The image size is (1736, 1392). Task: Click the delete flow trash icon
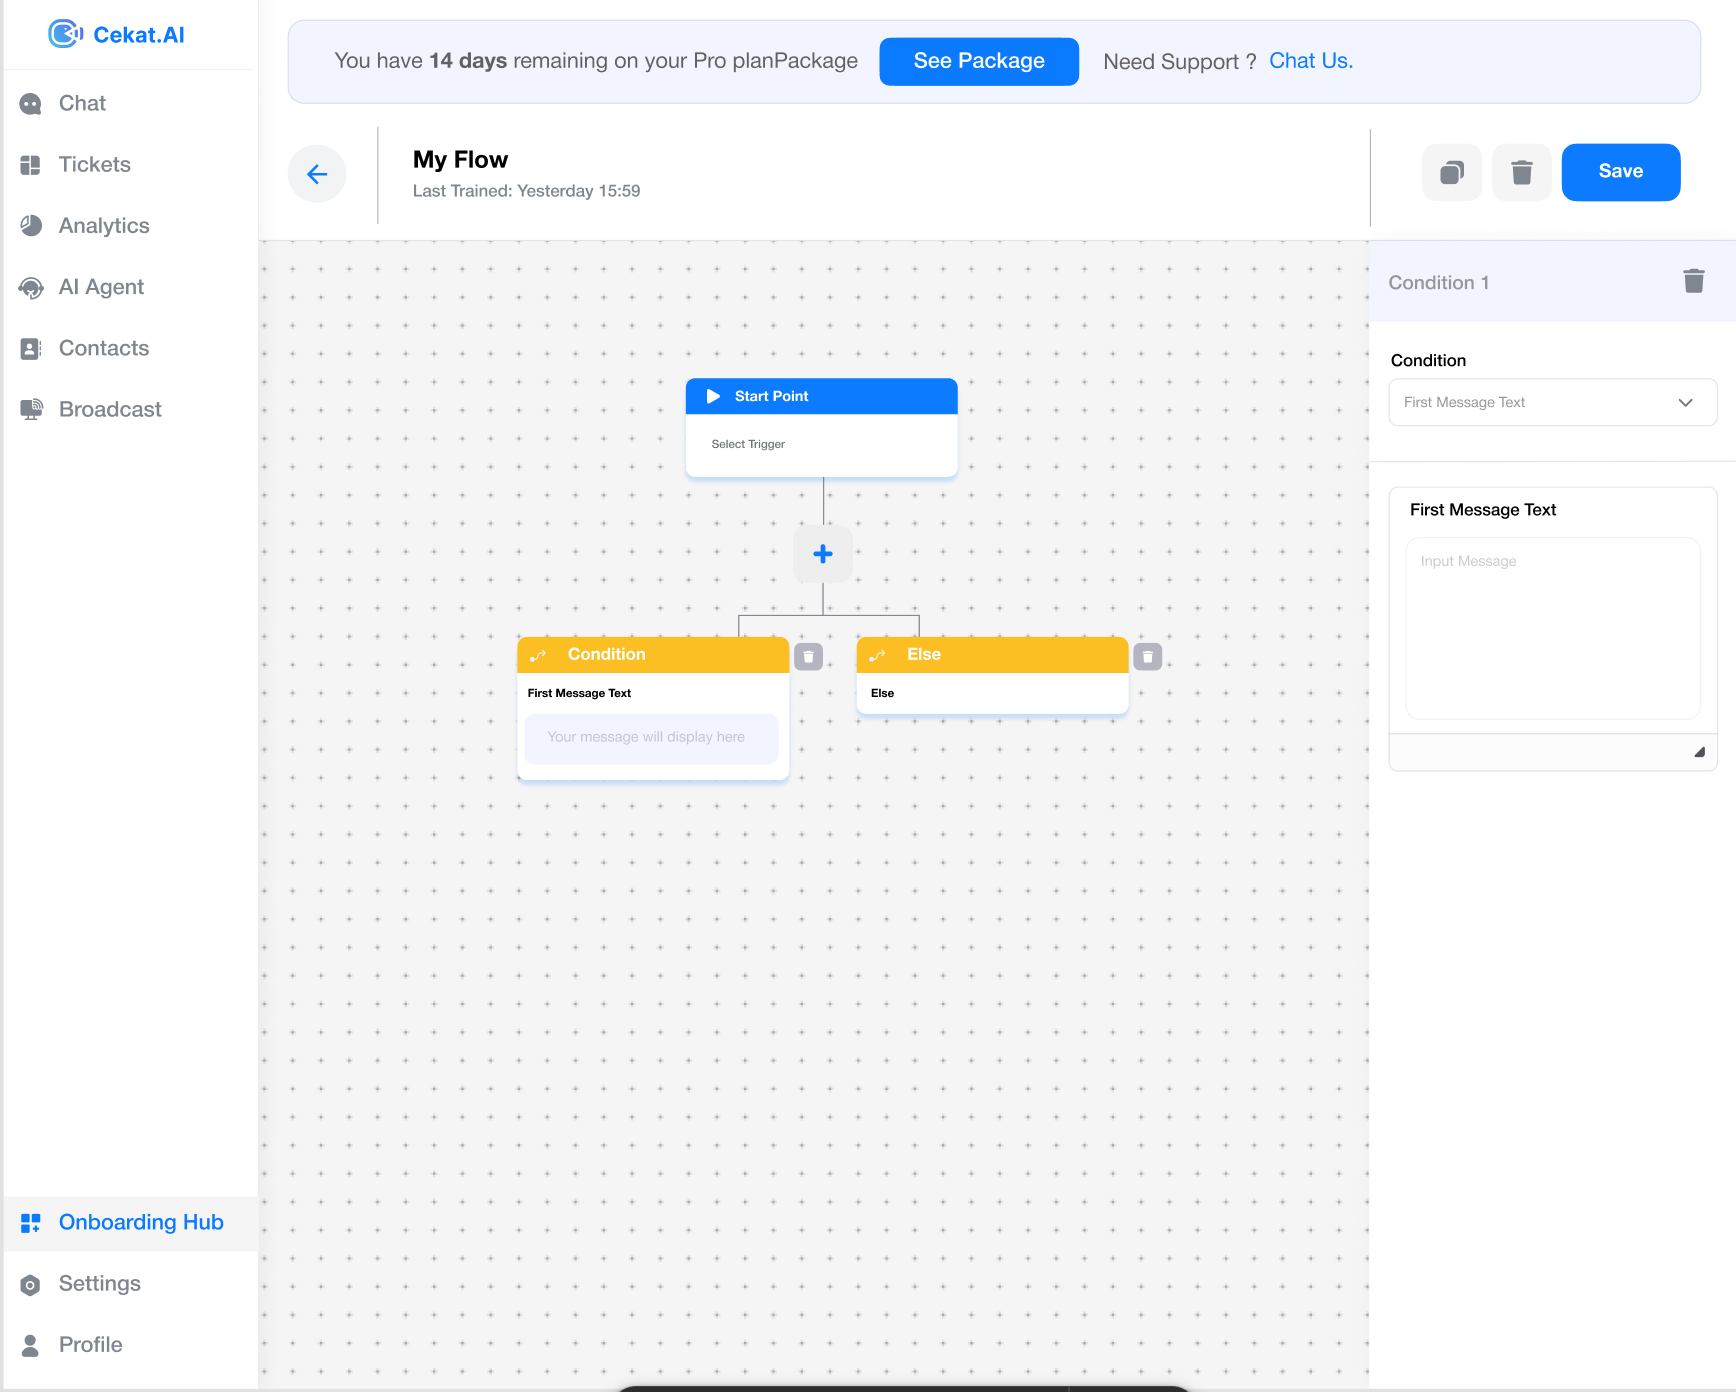(x=1521, y=172)
